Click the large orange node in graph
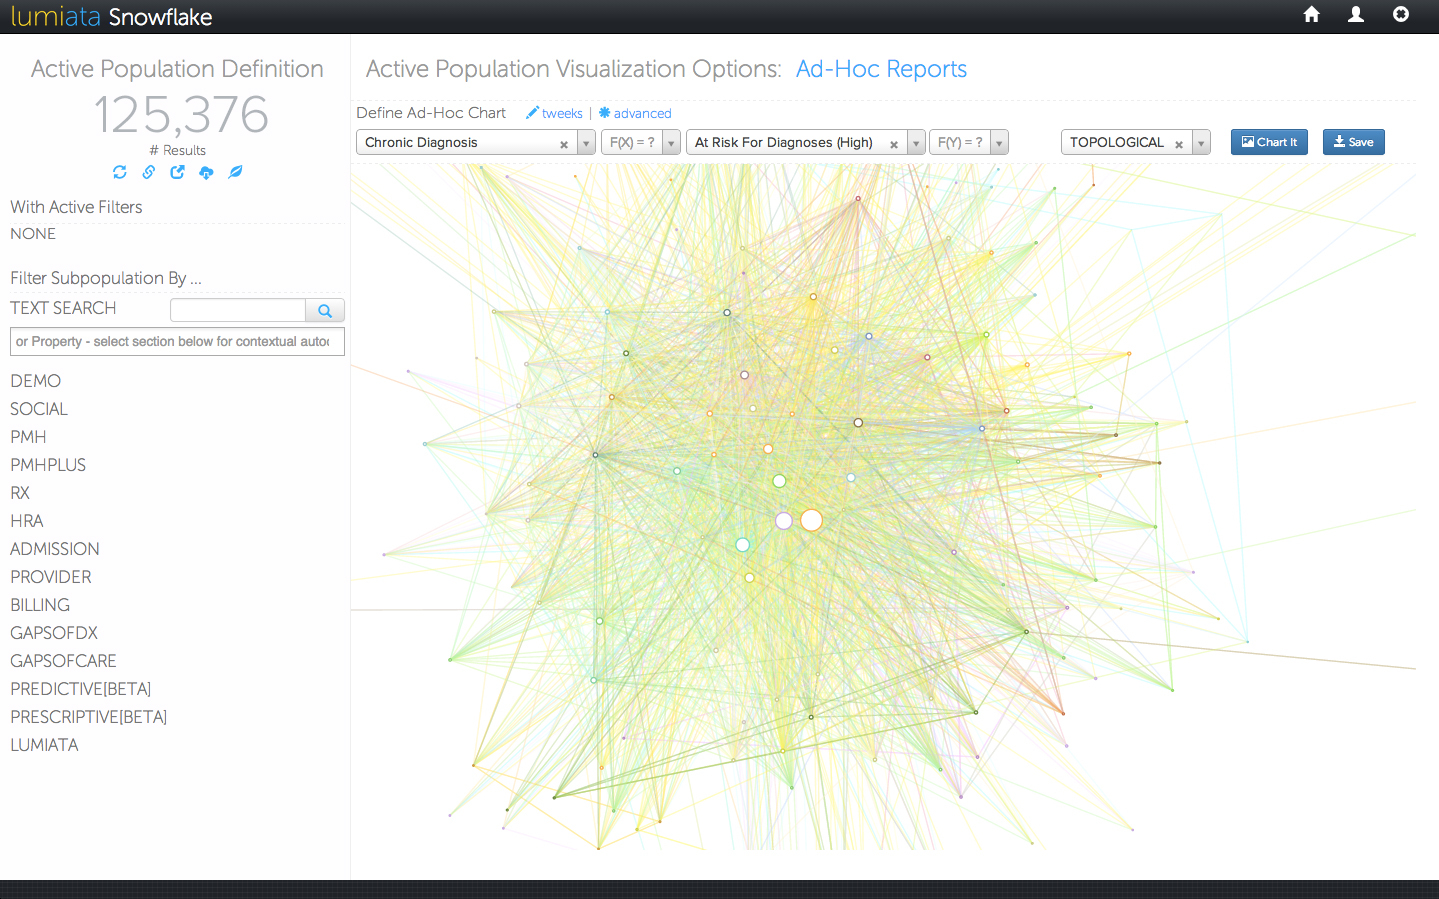Screen dimensions: 1439x899 click(812, 520)
